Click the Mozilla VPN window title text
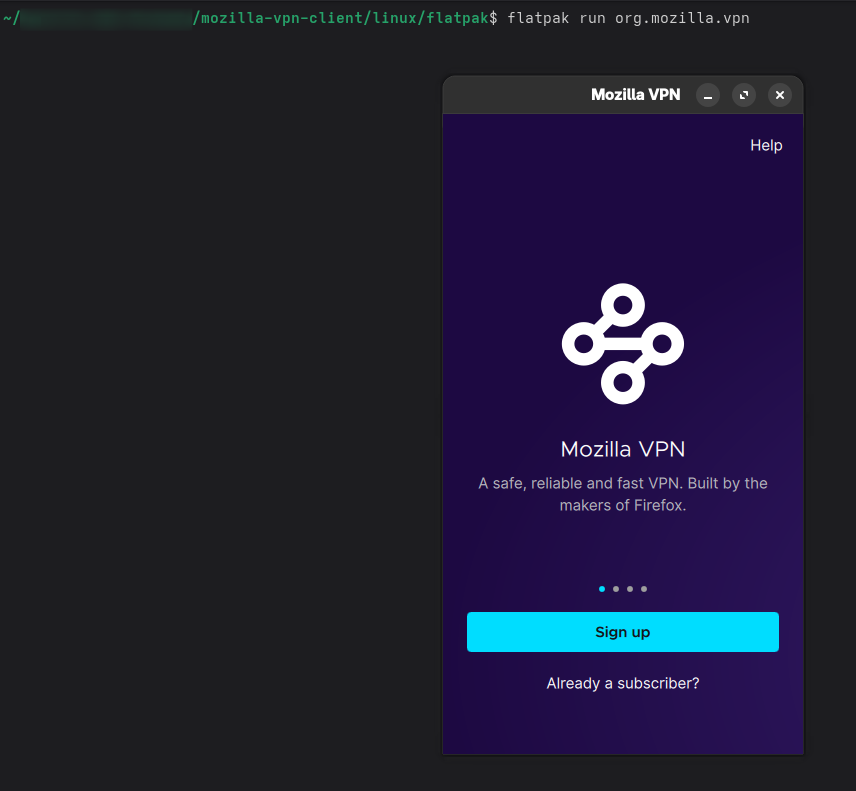This screenshot has width=856, height=791. [635, 95]
